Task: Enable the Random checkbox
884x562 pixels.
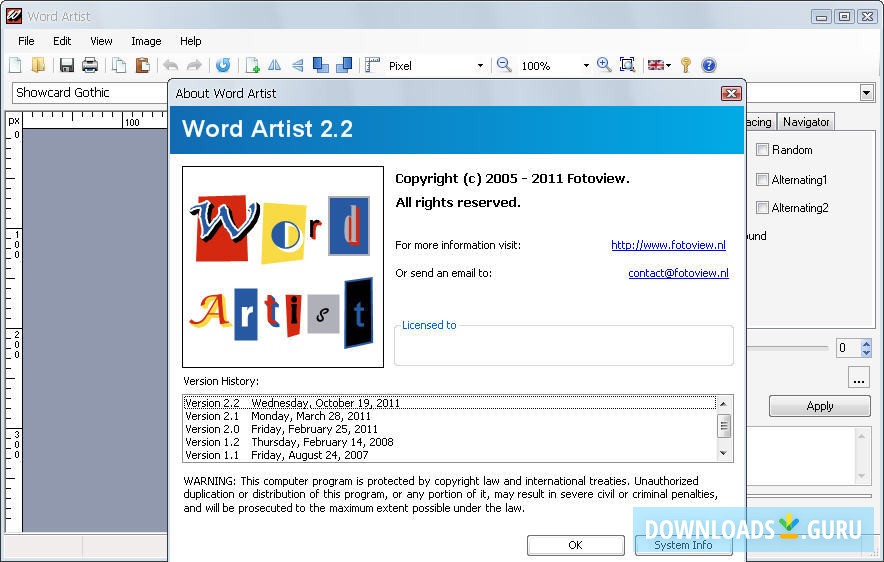Action: (762, 150)
